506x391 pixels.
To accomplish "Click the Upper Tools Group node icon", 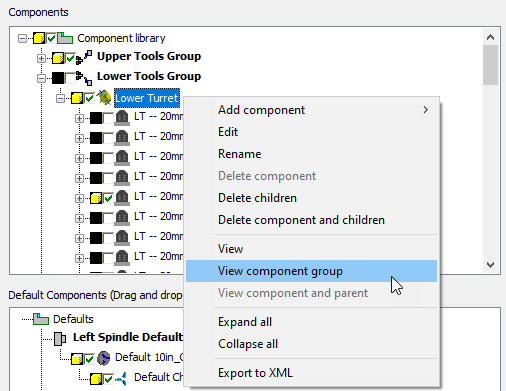I will click(x=84, y=57).
